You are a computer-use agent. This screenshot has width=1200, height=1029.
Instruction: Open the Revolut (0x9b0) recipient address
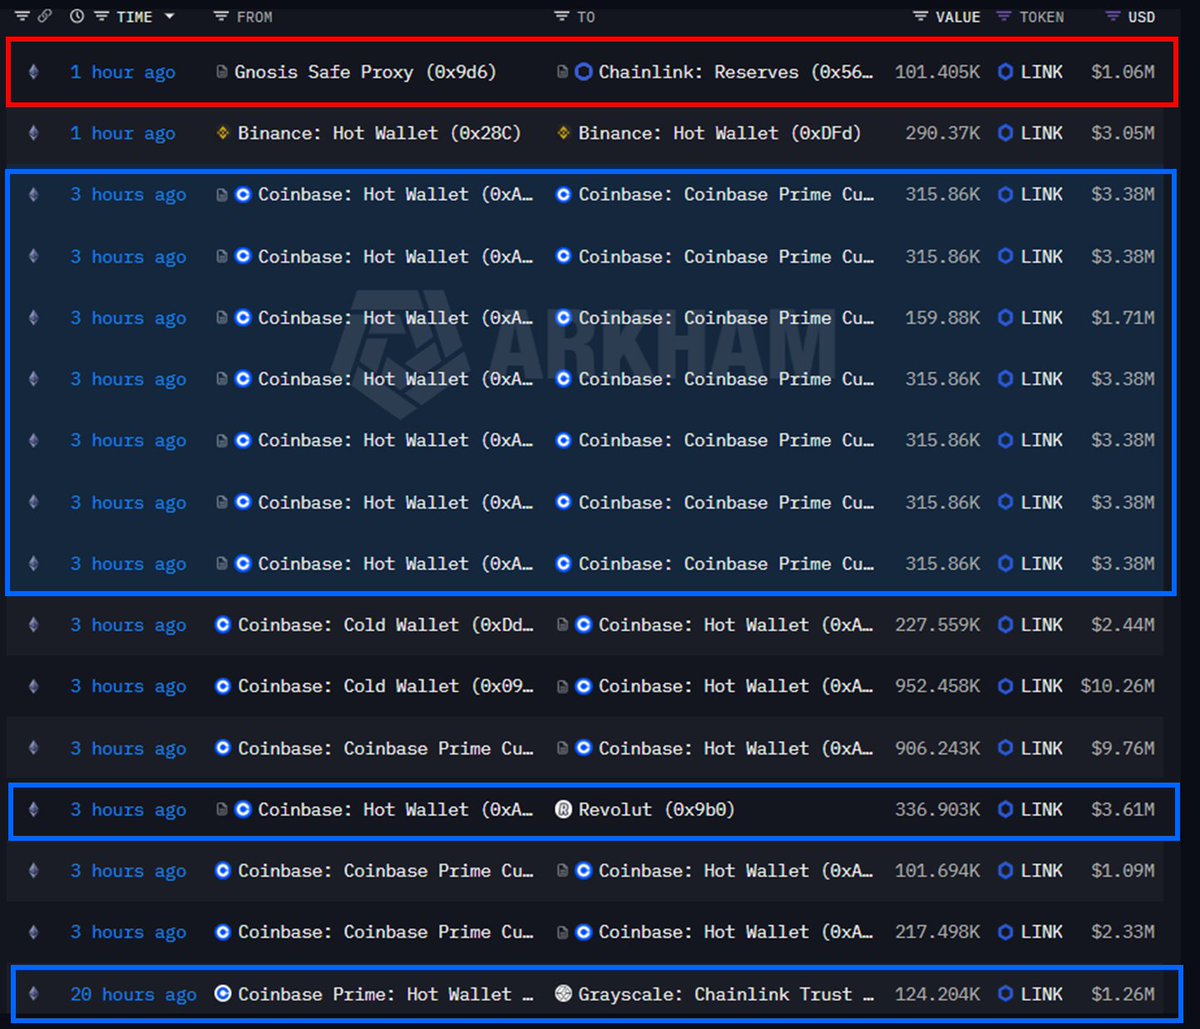657,809
